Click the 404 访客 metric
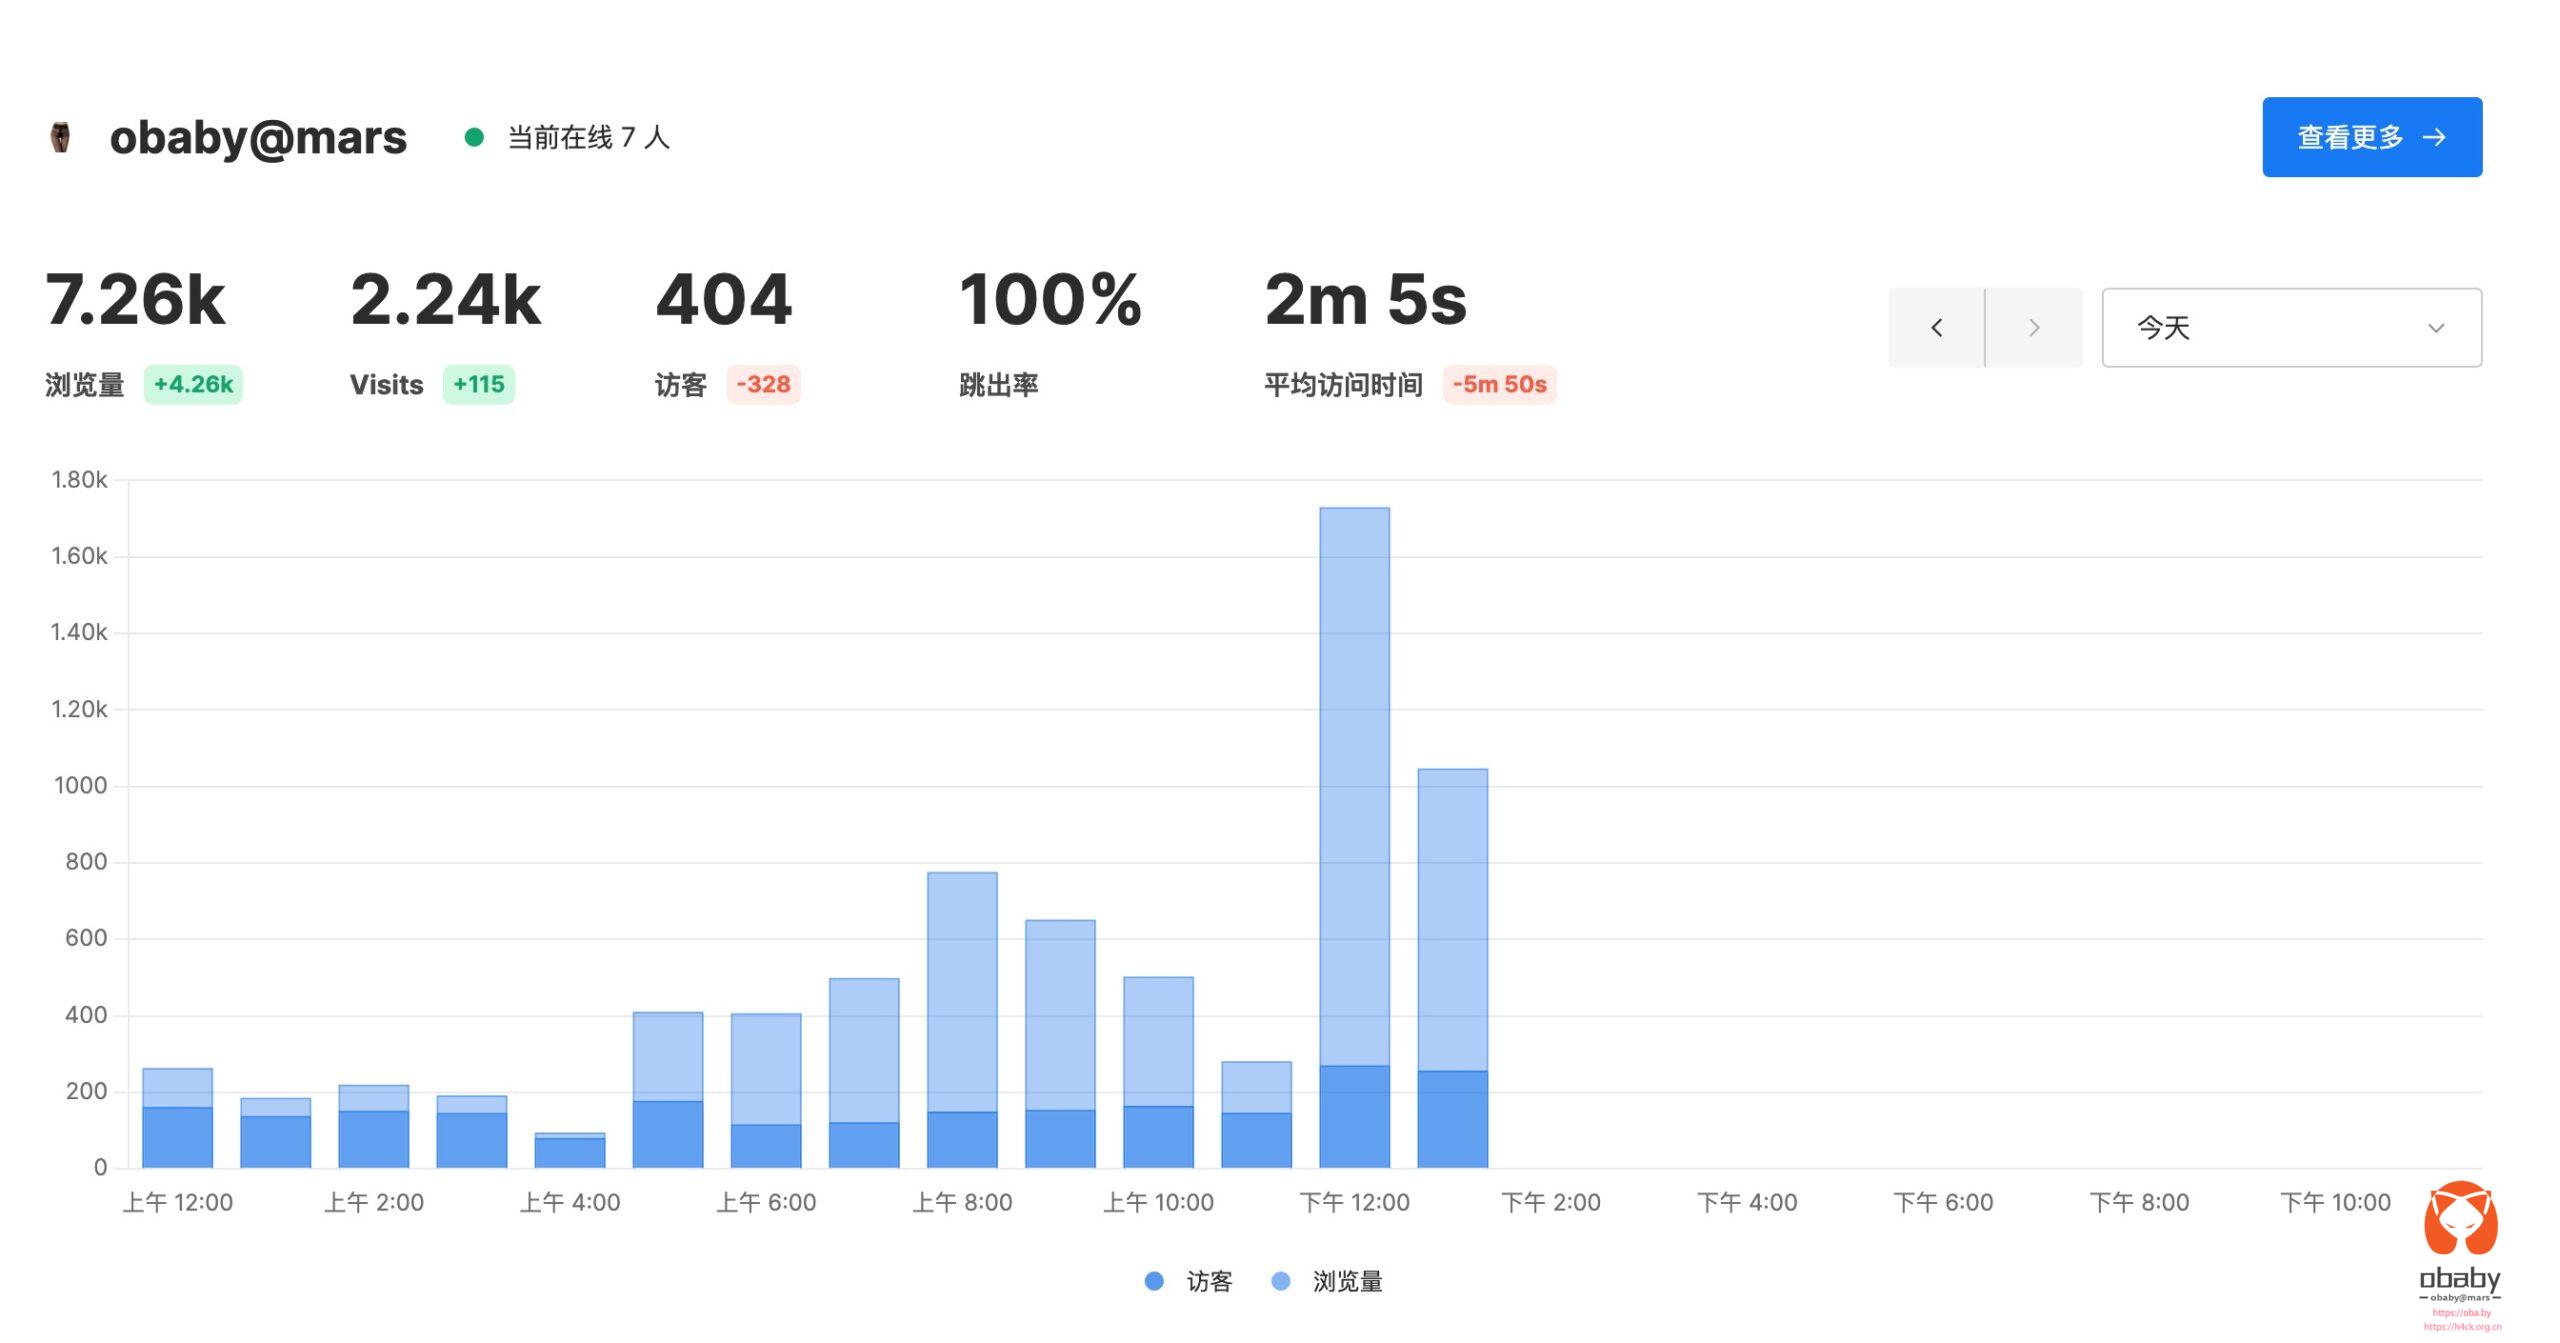The width and height of the screenshot is (2560, 1343). pyautogui.click(x=724, y=300)
